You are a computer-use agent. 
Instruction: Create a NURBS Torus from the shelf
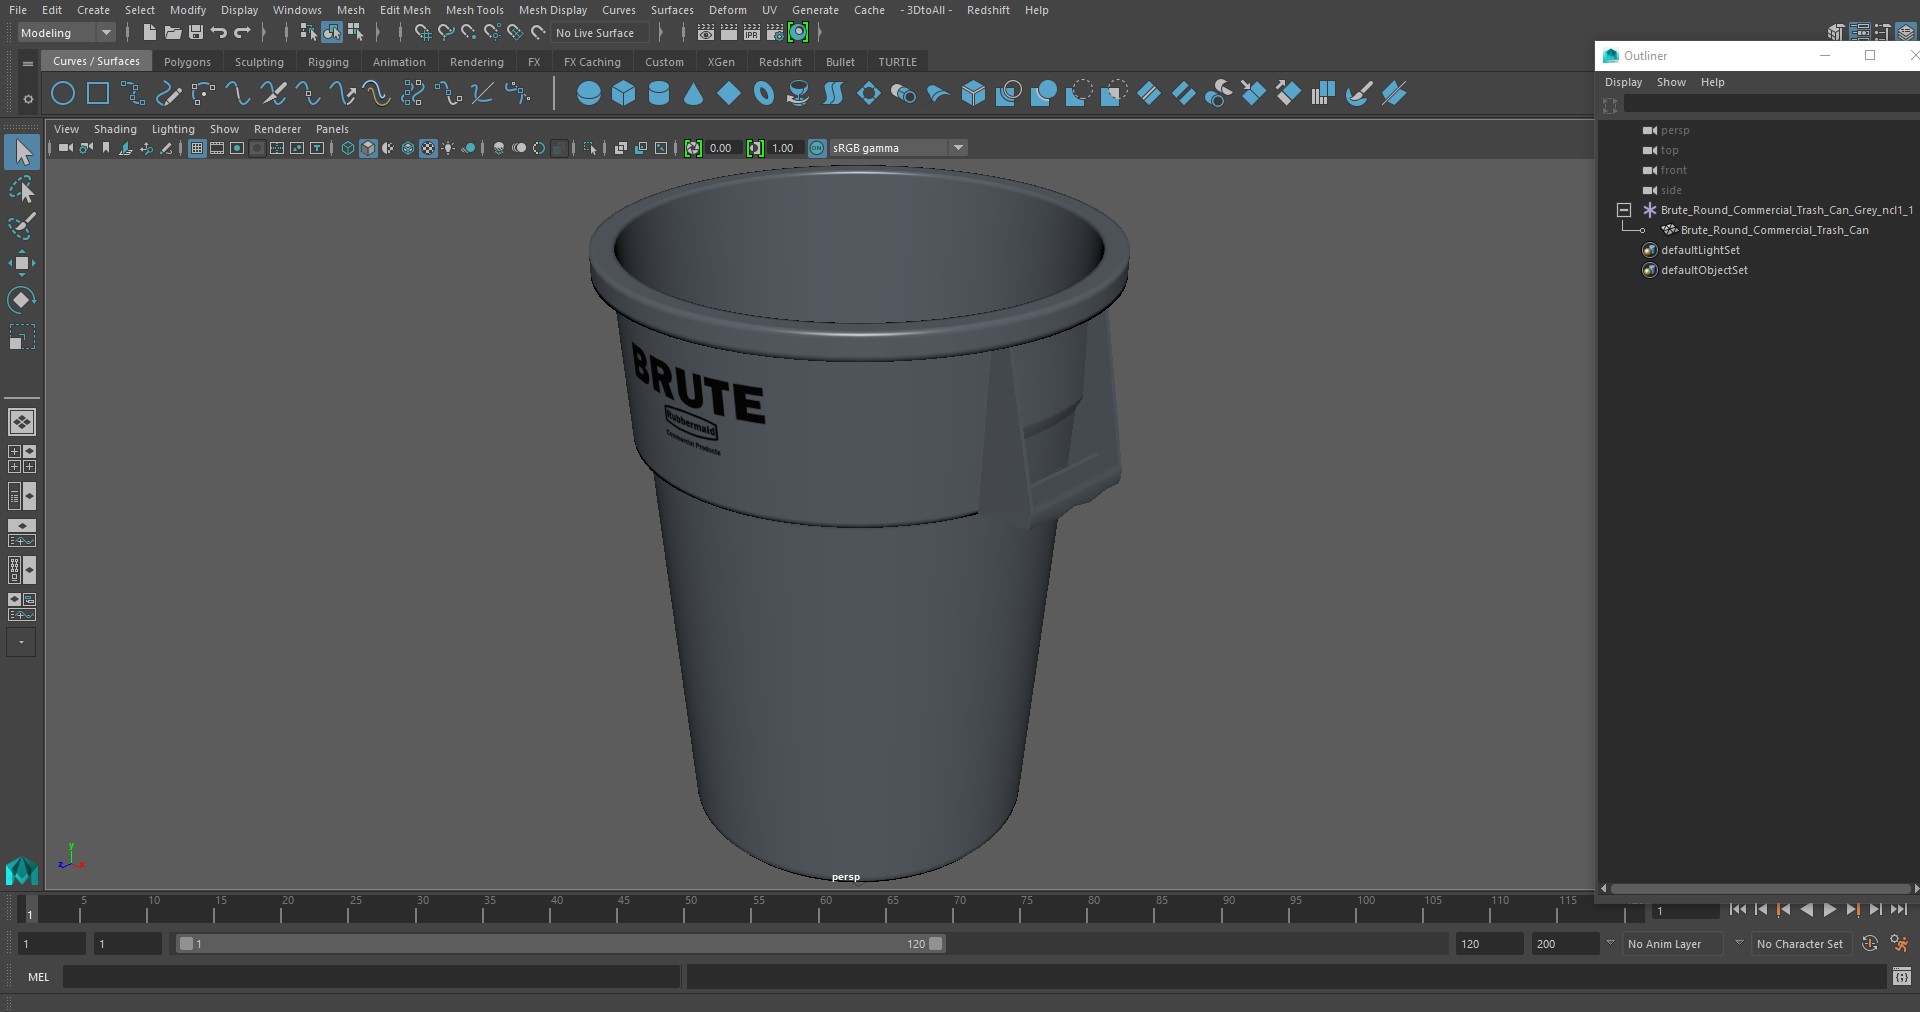click(764, 94)
